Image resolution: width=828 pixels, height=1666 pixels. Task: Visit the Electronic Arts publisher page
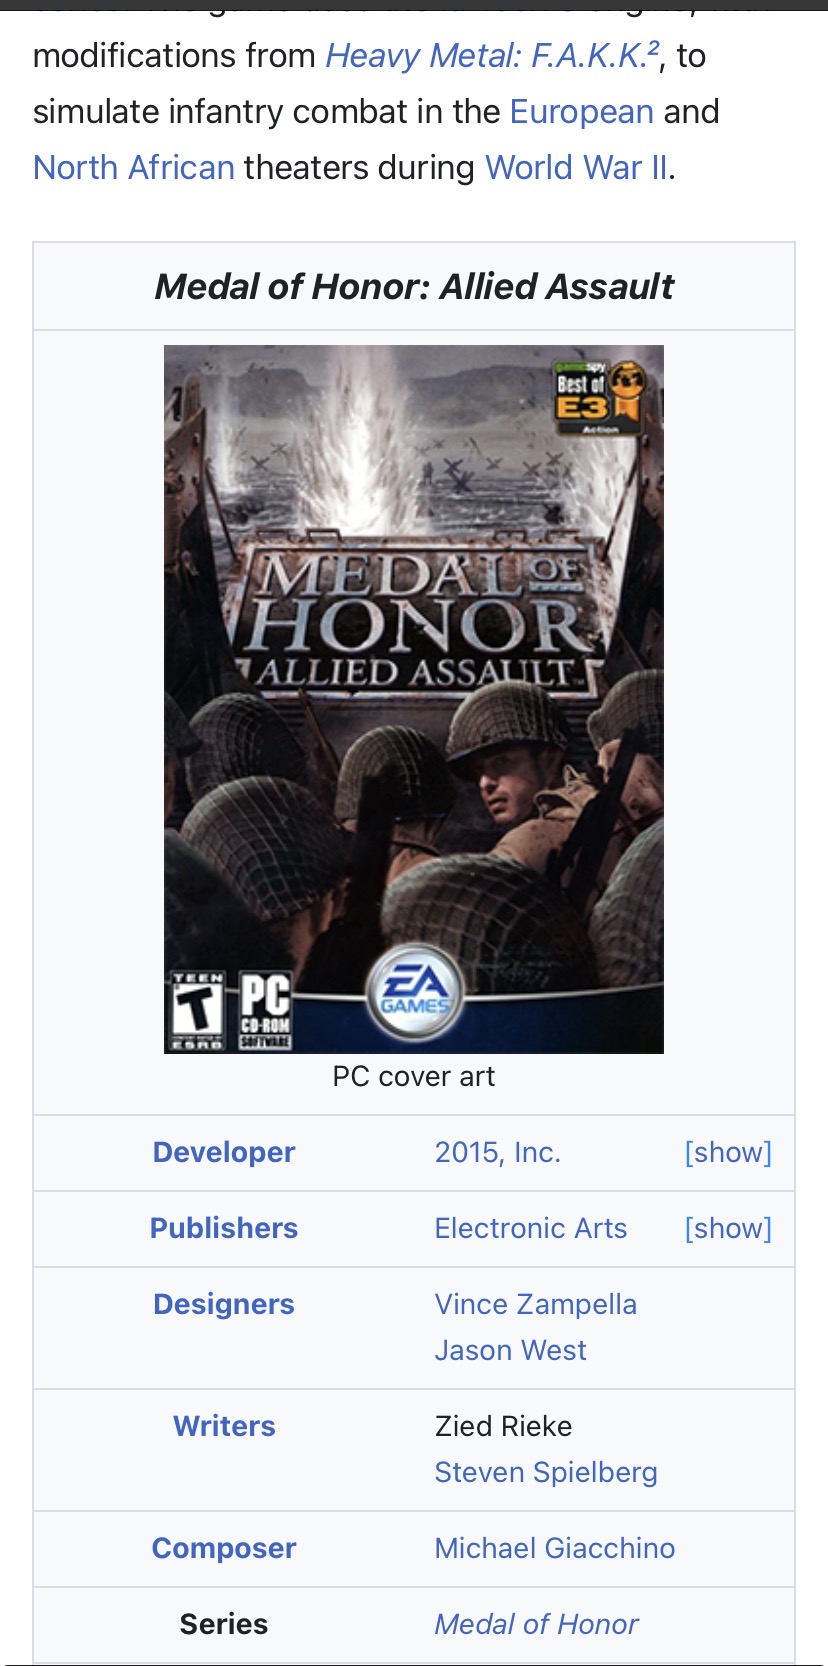531,1228
